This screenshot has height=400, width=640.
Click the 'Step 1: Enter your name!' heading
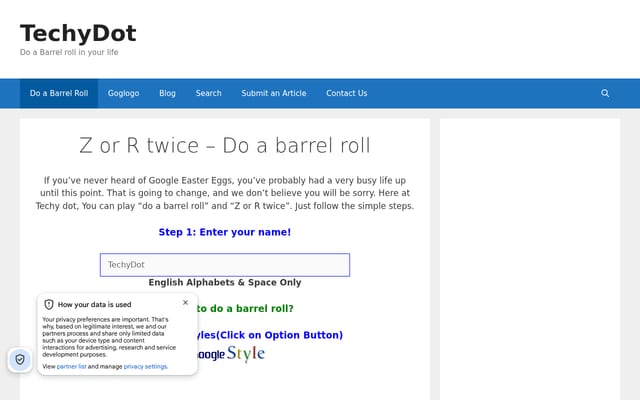point(225,232)
